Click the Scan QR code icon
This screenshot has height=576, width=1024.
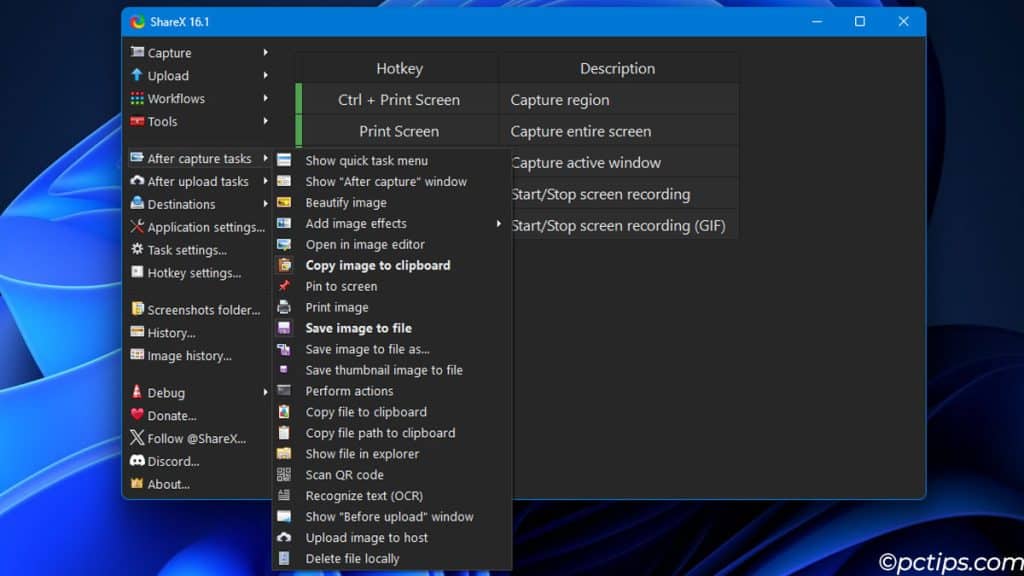click(284, 475)
